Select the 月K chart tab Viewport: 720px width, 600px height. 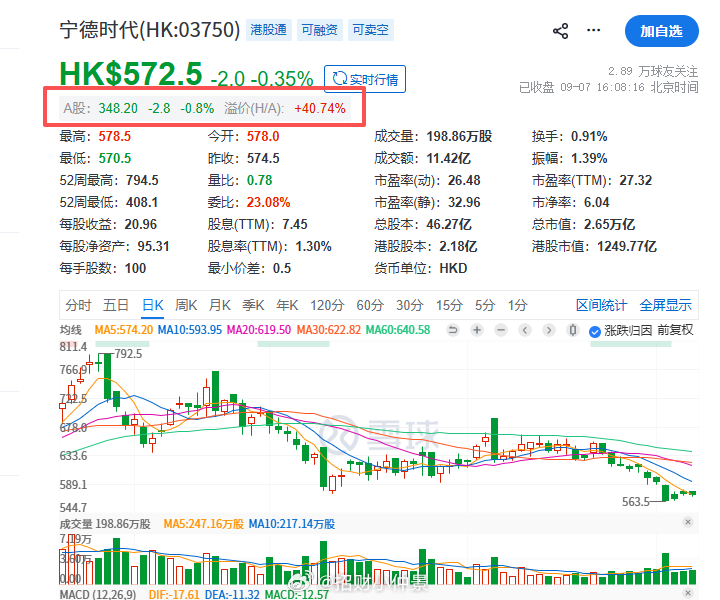tap(219, 305)
